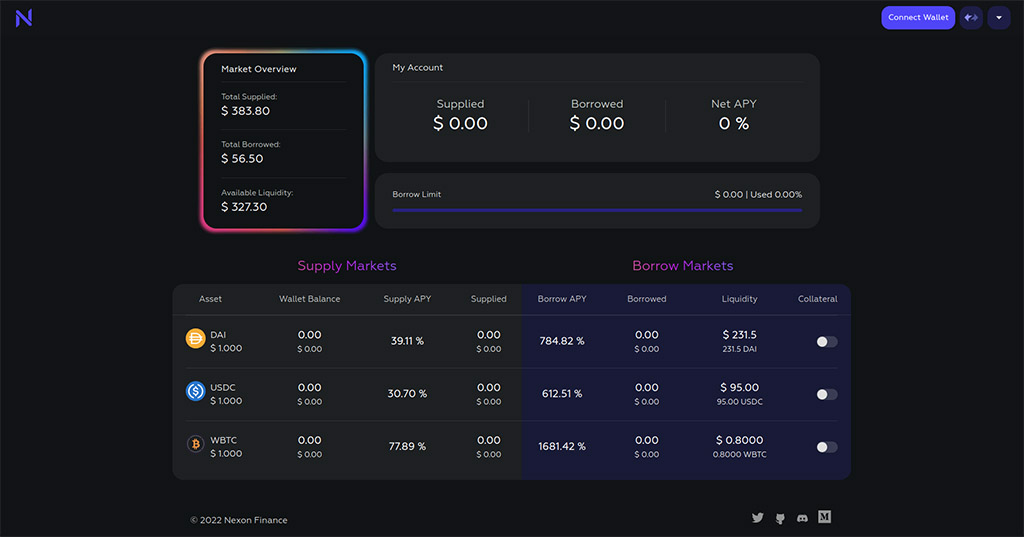Image resolution: width=1024 pixels, height=537 pixels.
Task: Click the WBTC bitcoin icon
Action: click(196, 444)
